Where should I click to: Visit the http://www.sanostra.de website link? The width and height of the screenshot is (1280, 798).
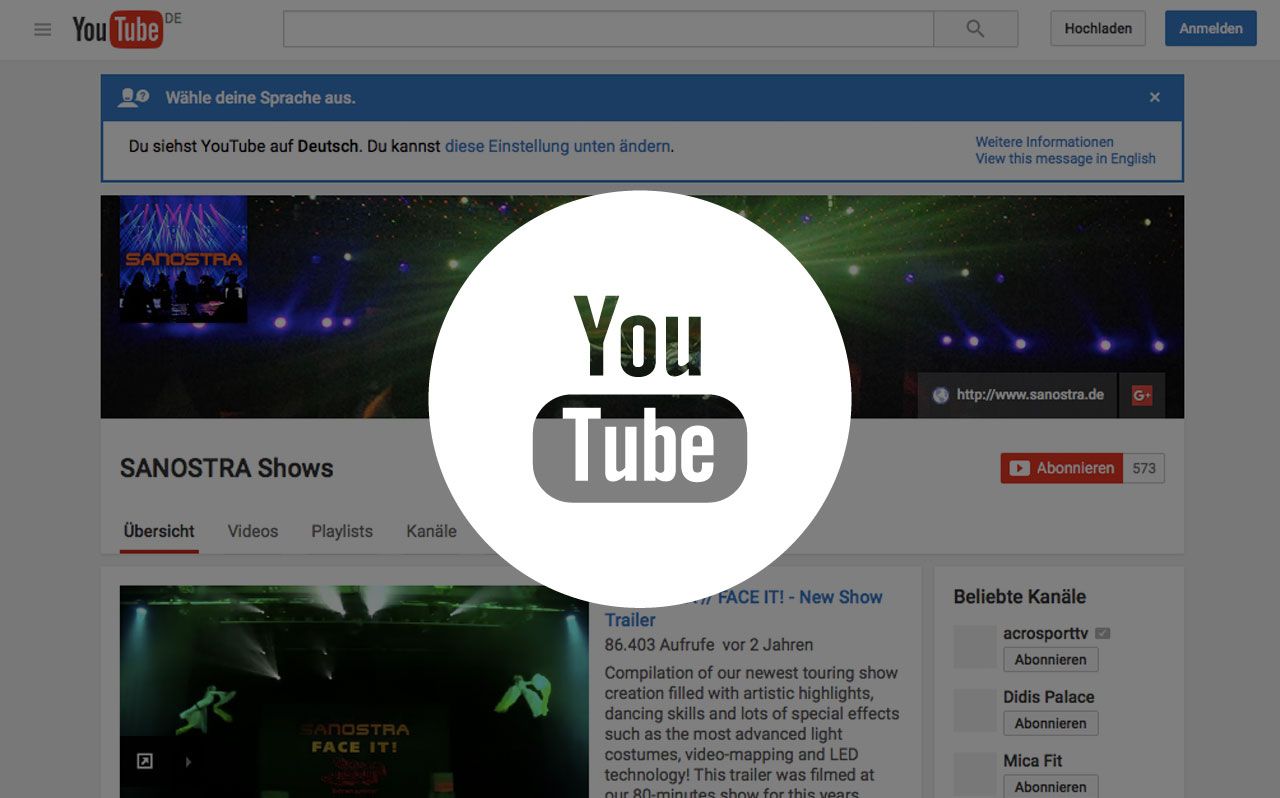pos(1029,395)
